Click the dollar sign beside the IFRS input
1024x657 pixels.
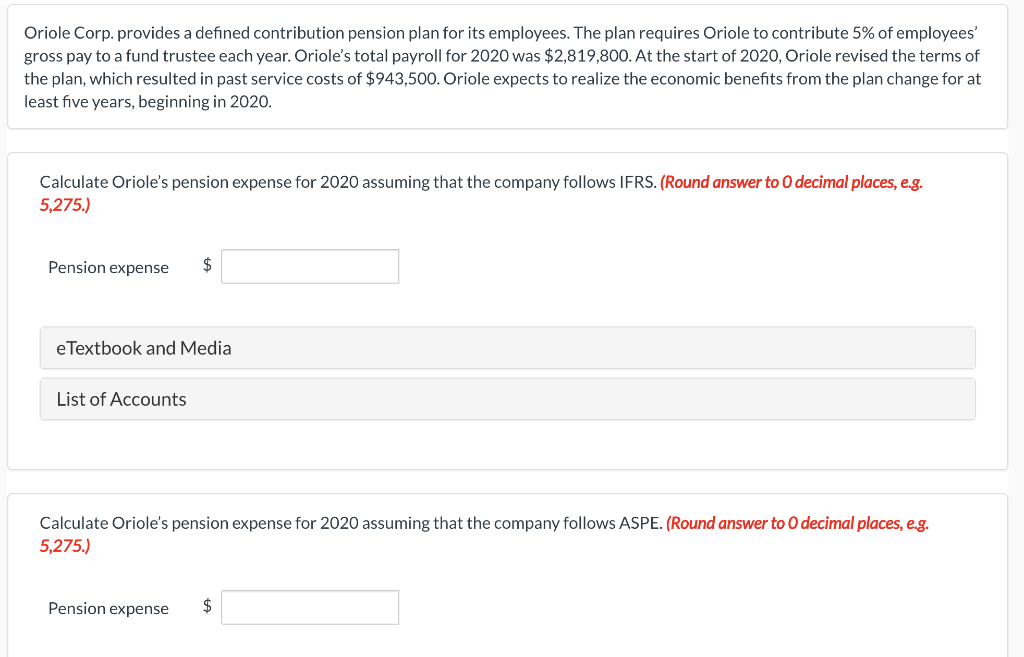(x=206, y=266)
